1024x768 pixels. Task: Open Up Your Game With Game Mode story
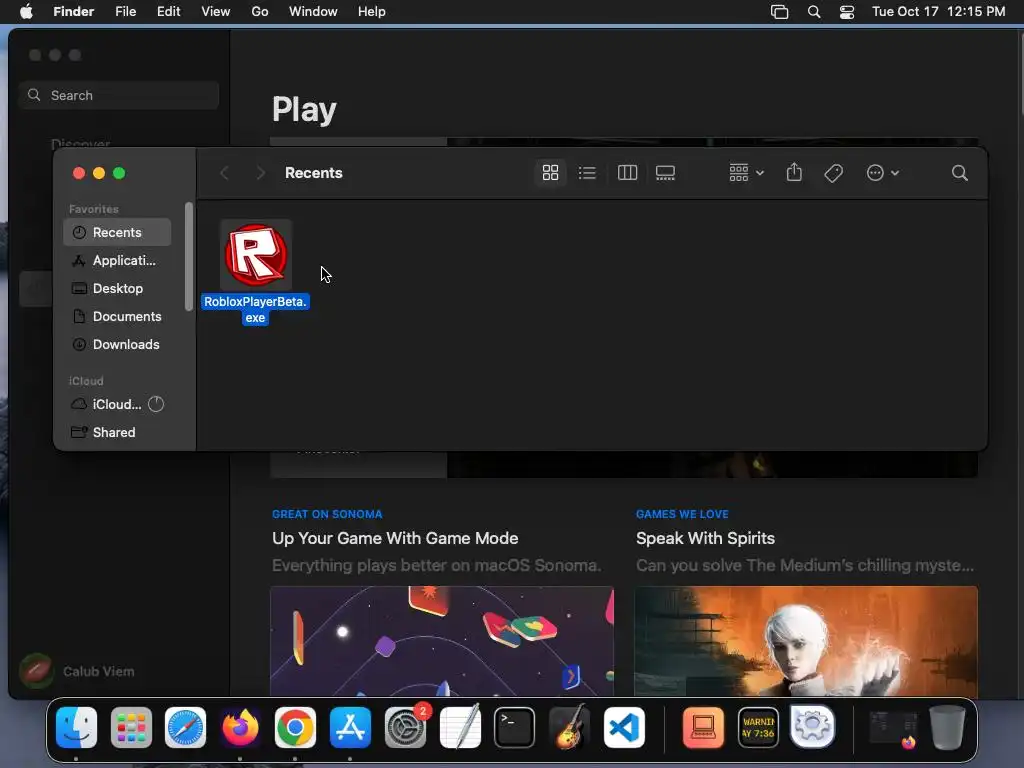coord(395,538)
